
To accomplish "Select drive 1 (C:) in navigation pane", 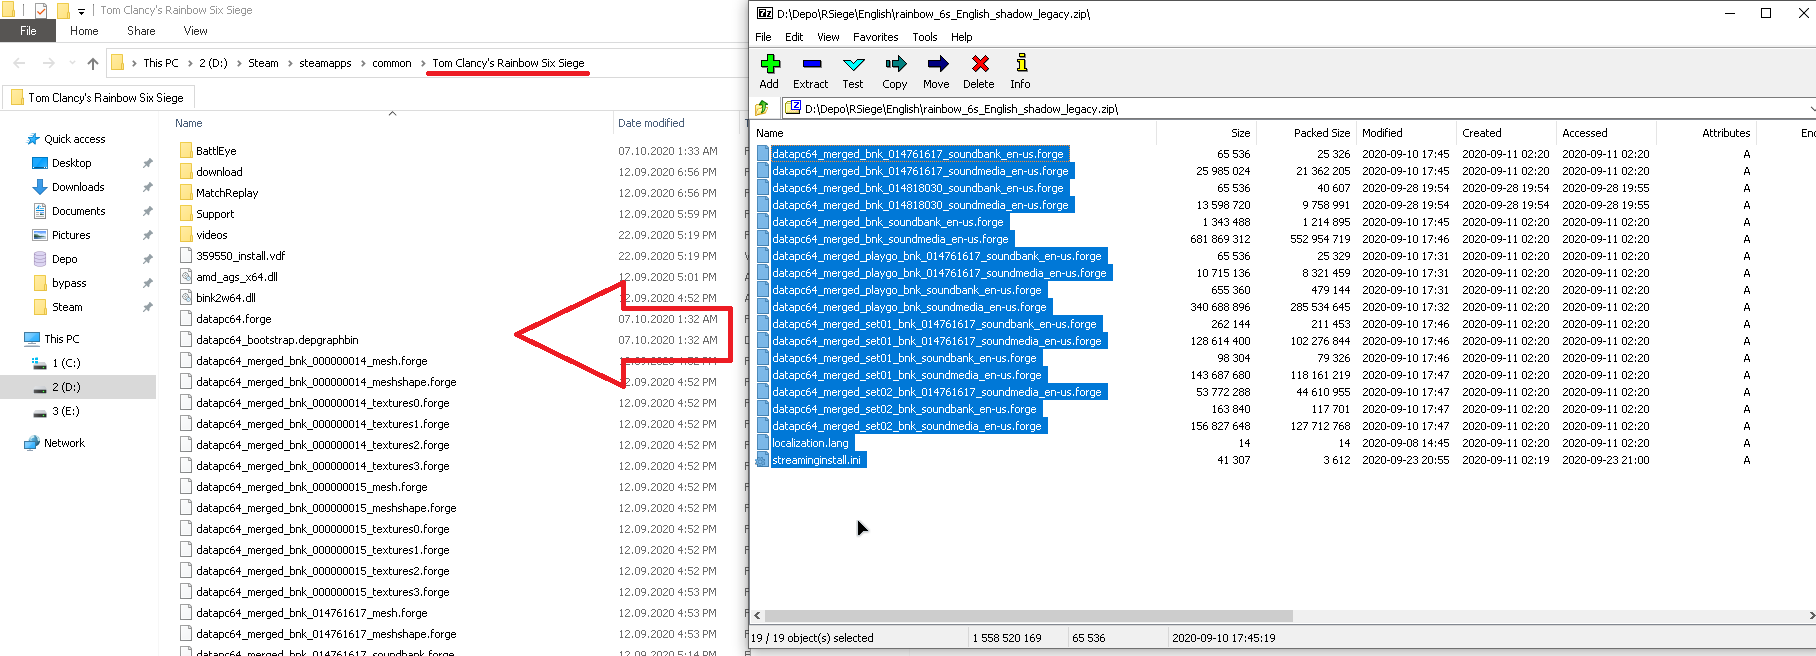I will click(x=66, y=363).
